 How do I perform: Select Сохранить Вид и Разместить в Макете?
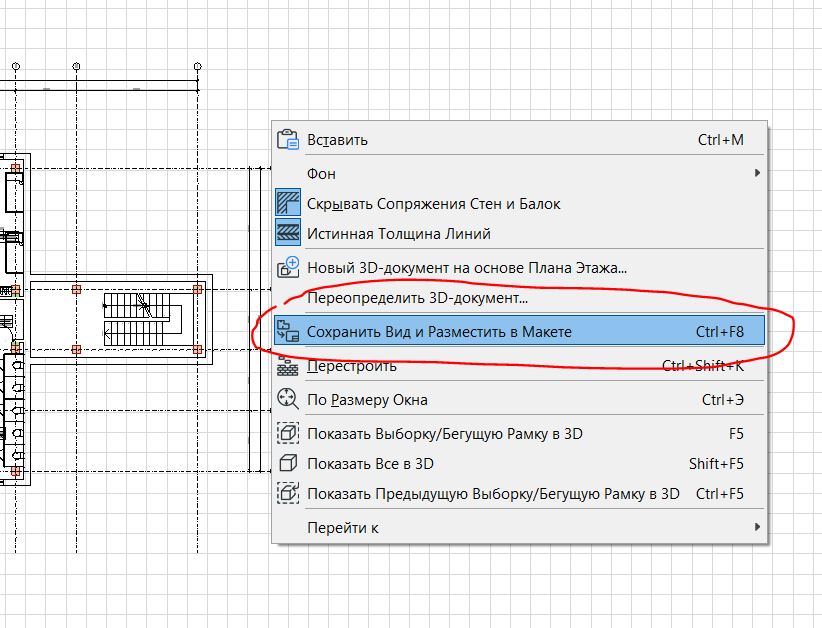(519, 331)
